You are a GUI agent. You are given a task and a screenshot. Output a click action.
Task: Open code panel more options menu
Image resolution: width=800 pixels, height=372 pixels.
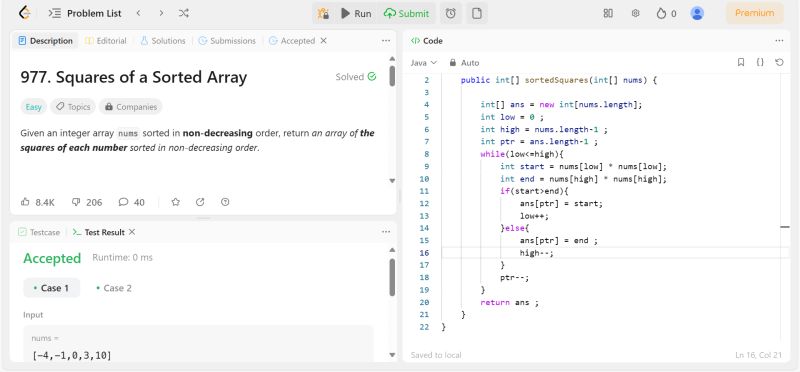click(779, 41)
